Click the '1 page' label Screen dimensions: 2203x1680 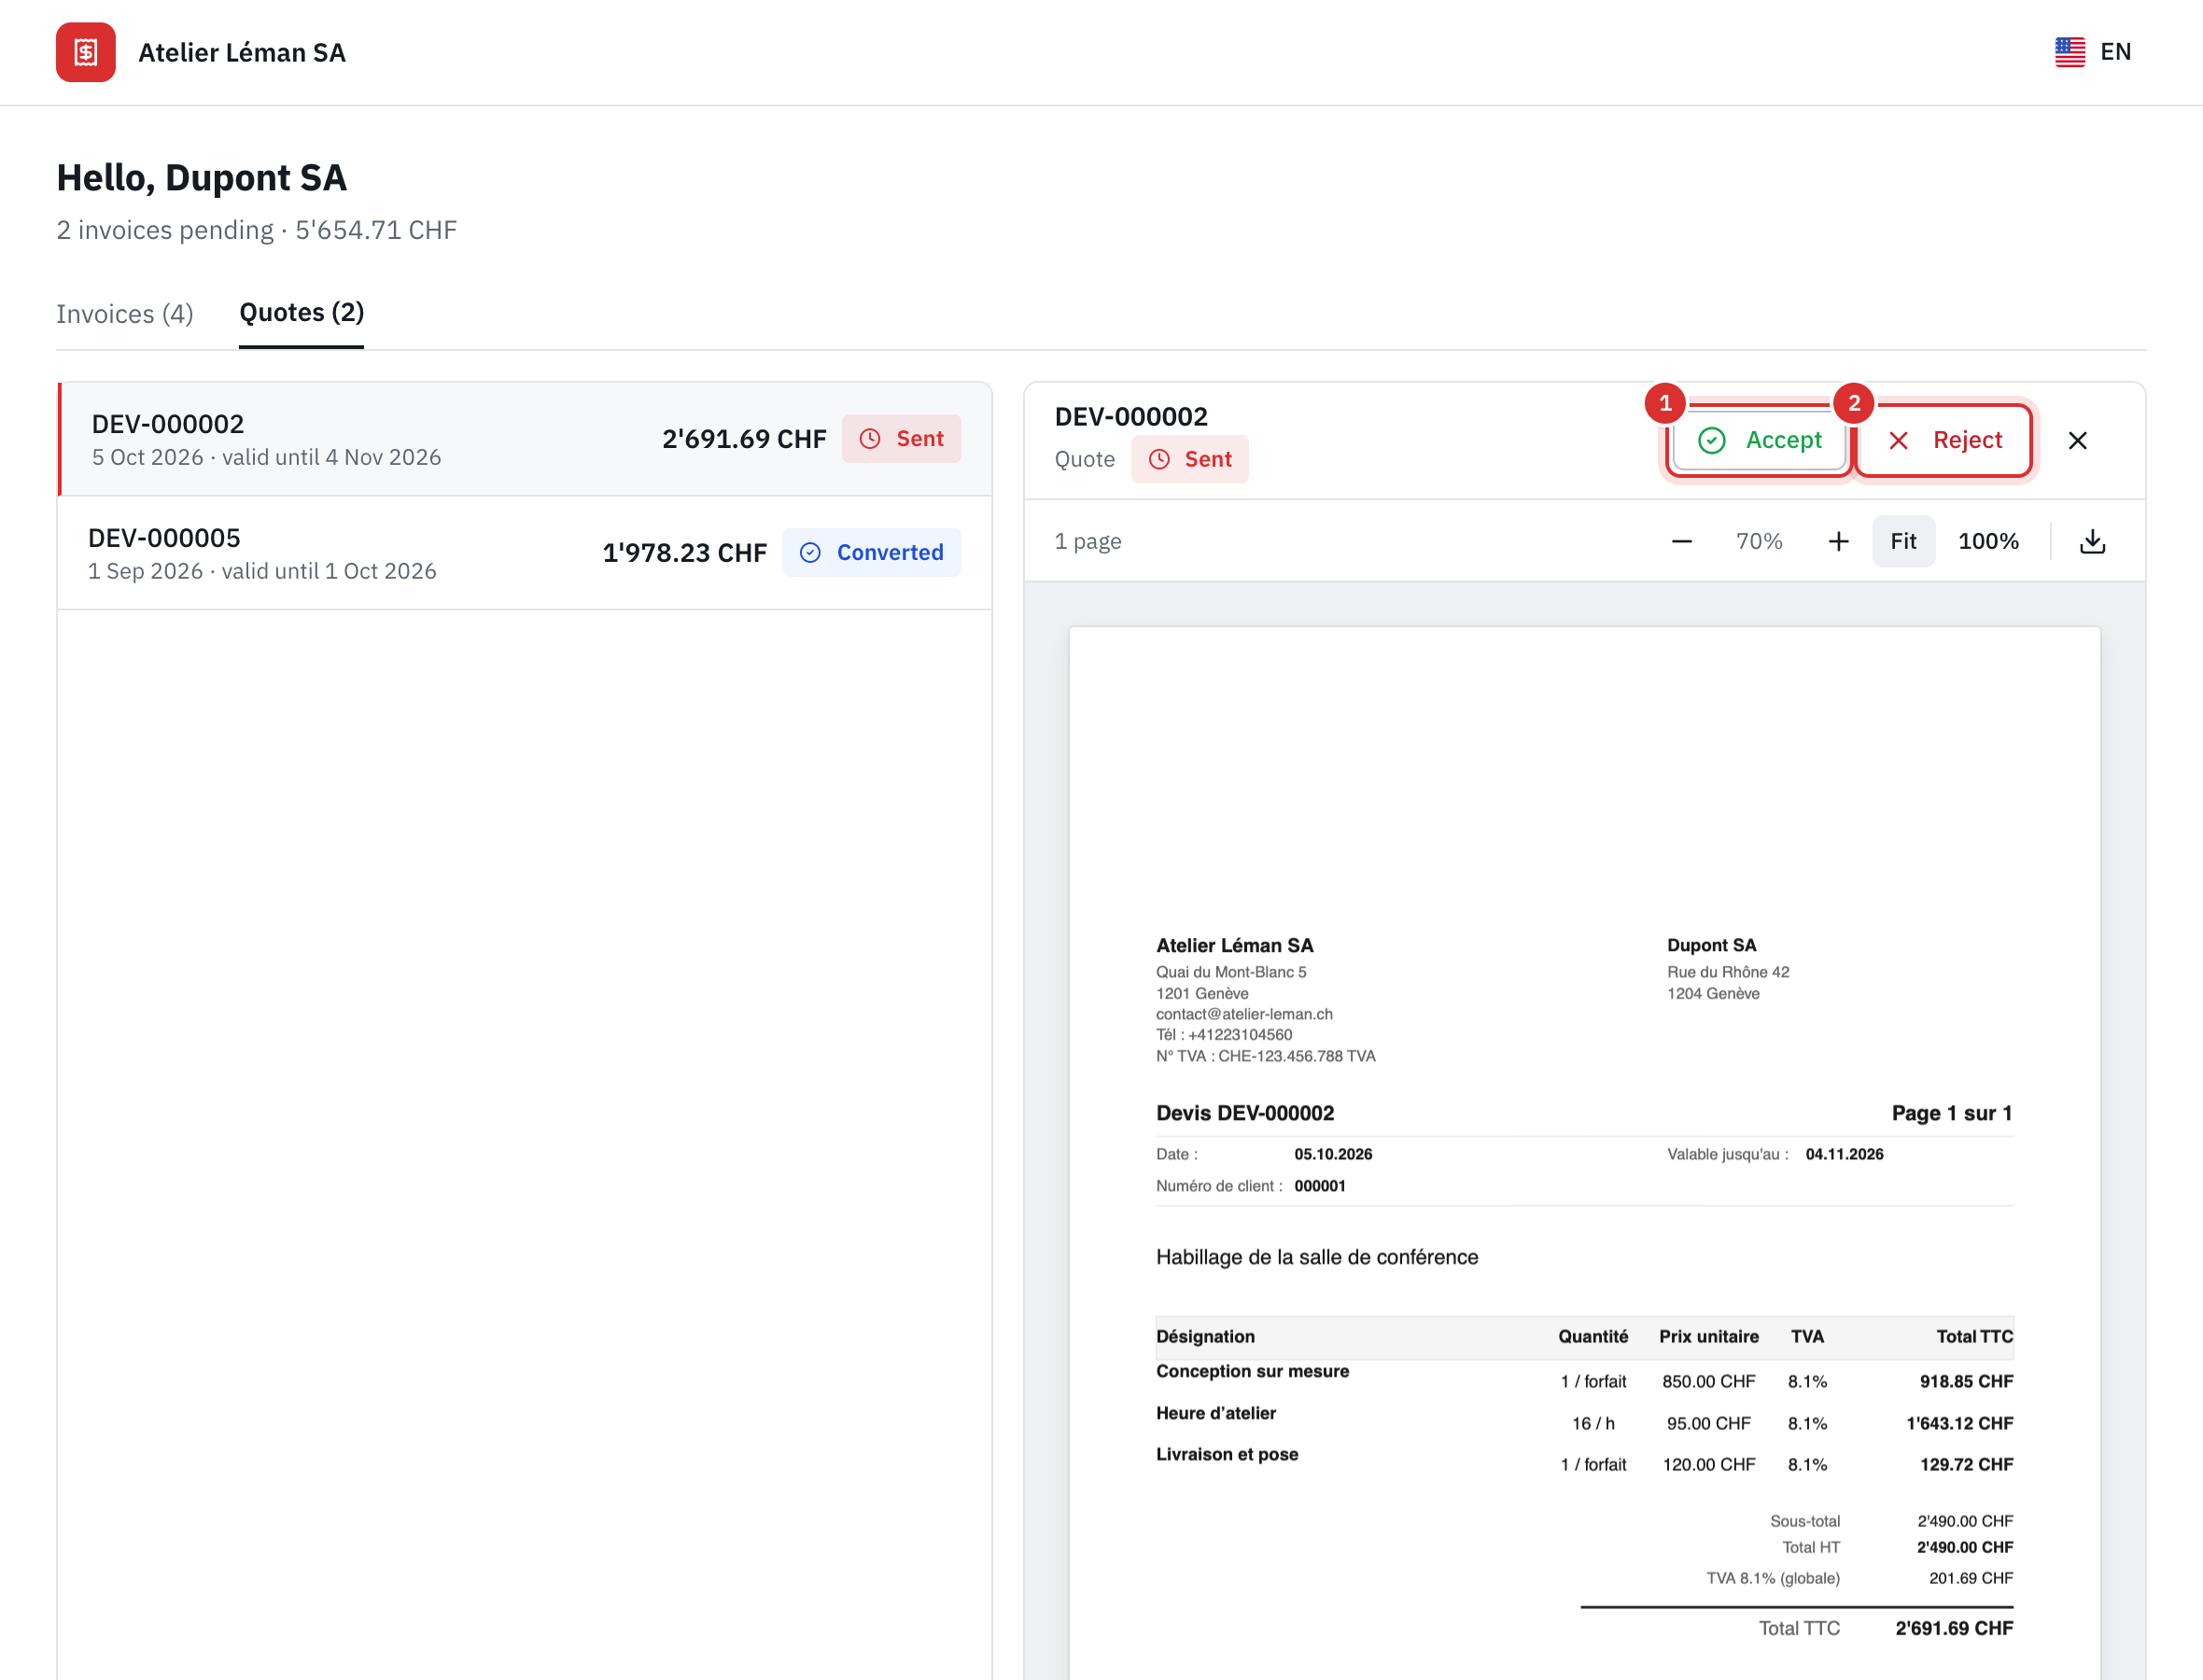[1088, 541]
